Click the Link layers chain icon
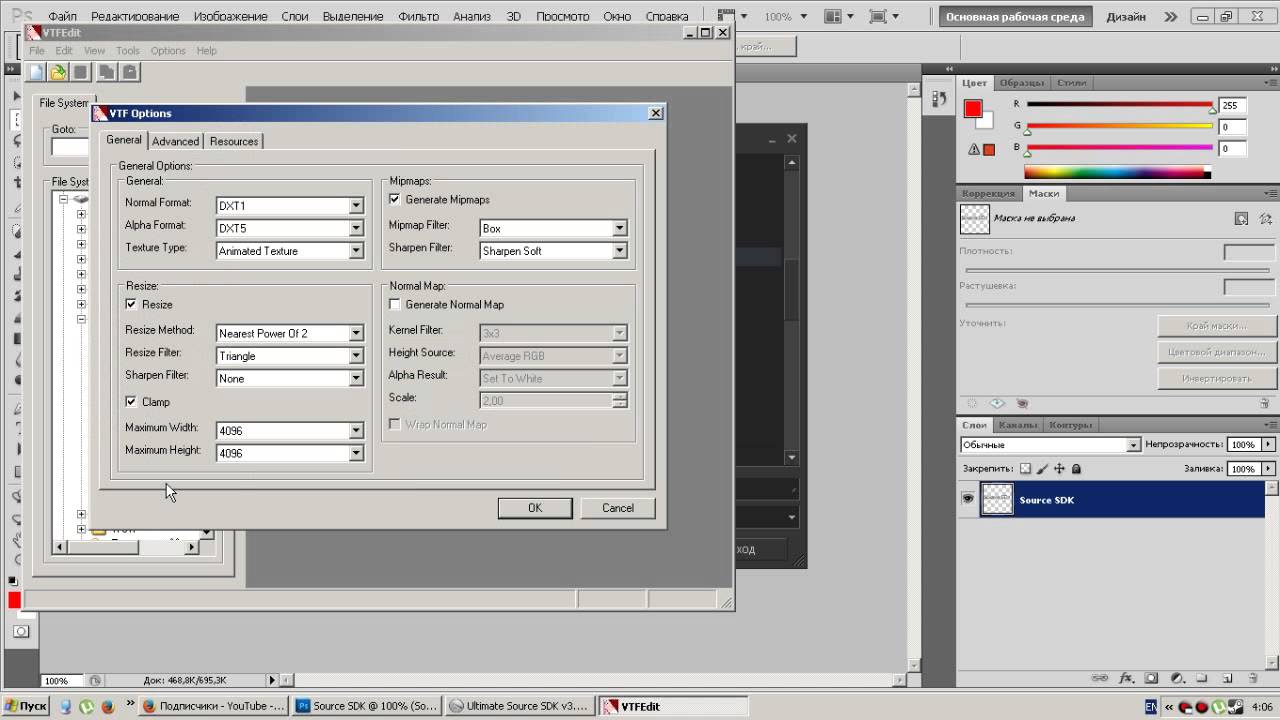This screenshot has width=1280, height=720. (x=1099, y=677)
